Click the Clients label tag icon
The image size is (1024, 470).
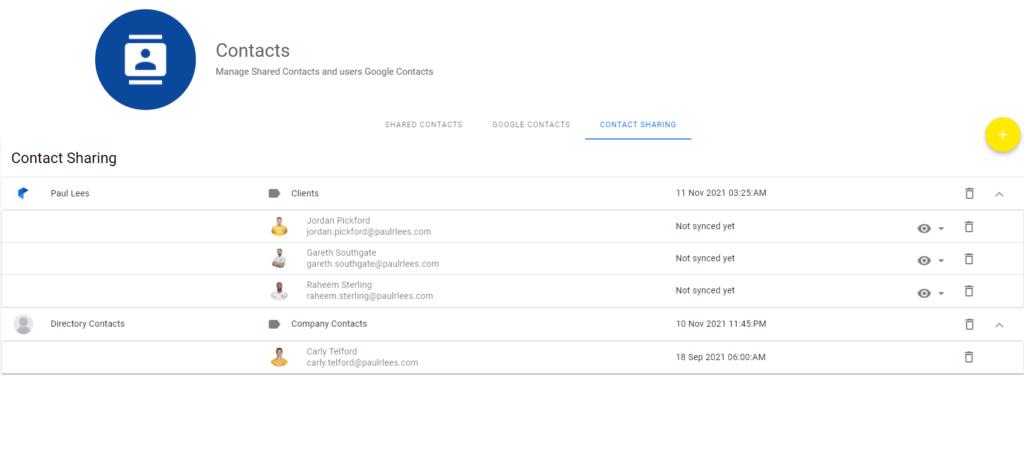click(274, 193)
